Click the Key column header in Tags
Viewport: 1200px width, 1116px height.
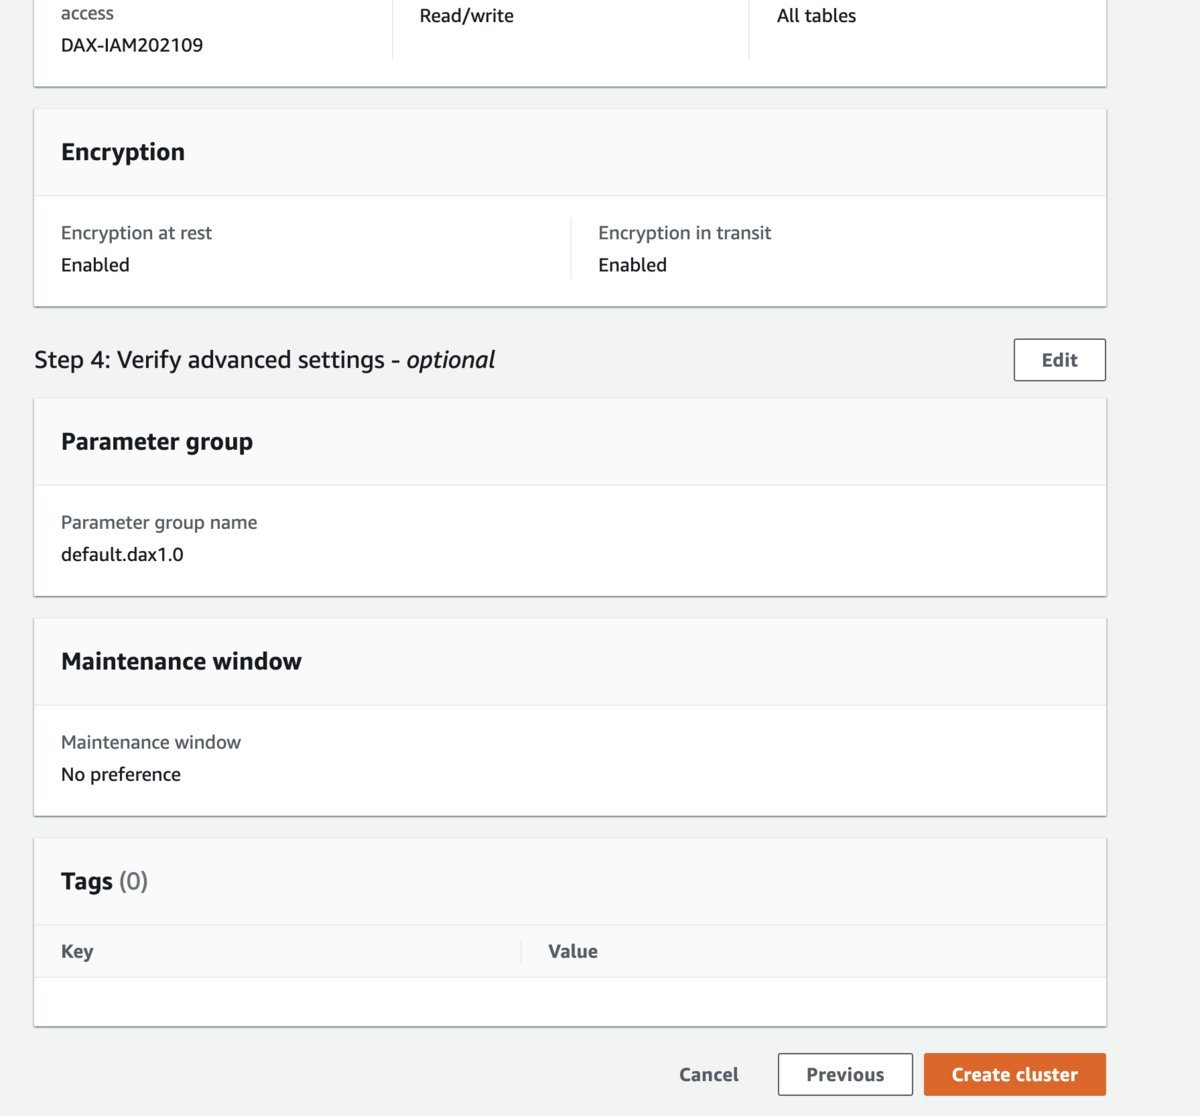pyautogui.click(x=77, y=951)
